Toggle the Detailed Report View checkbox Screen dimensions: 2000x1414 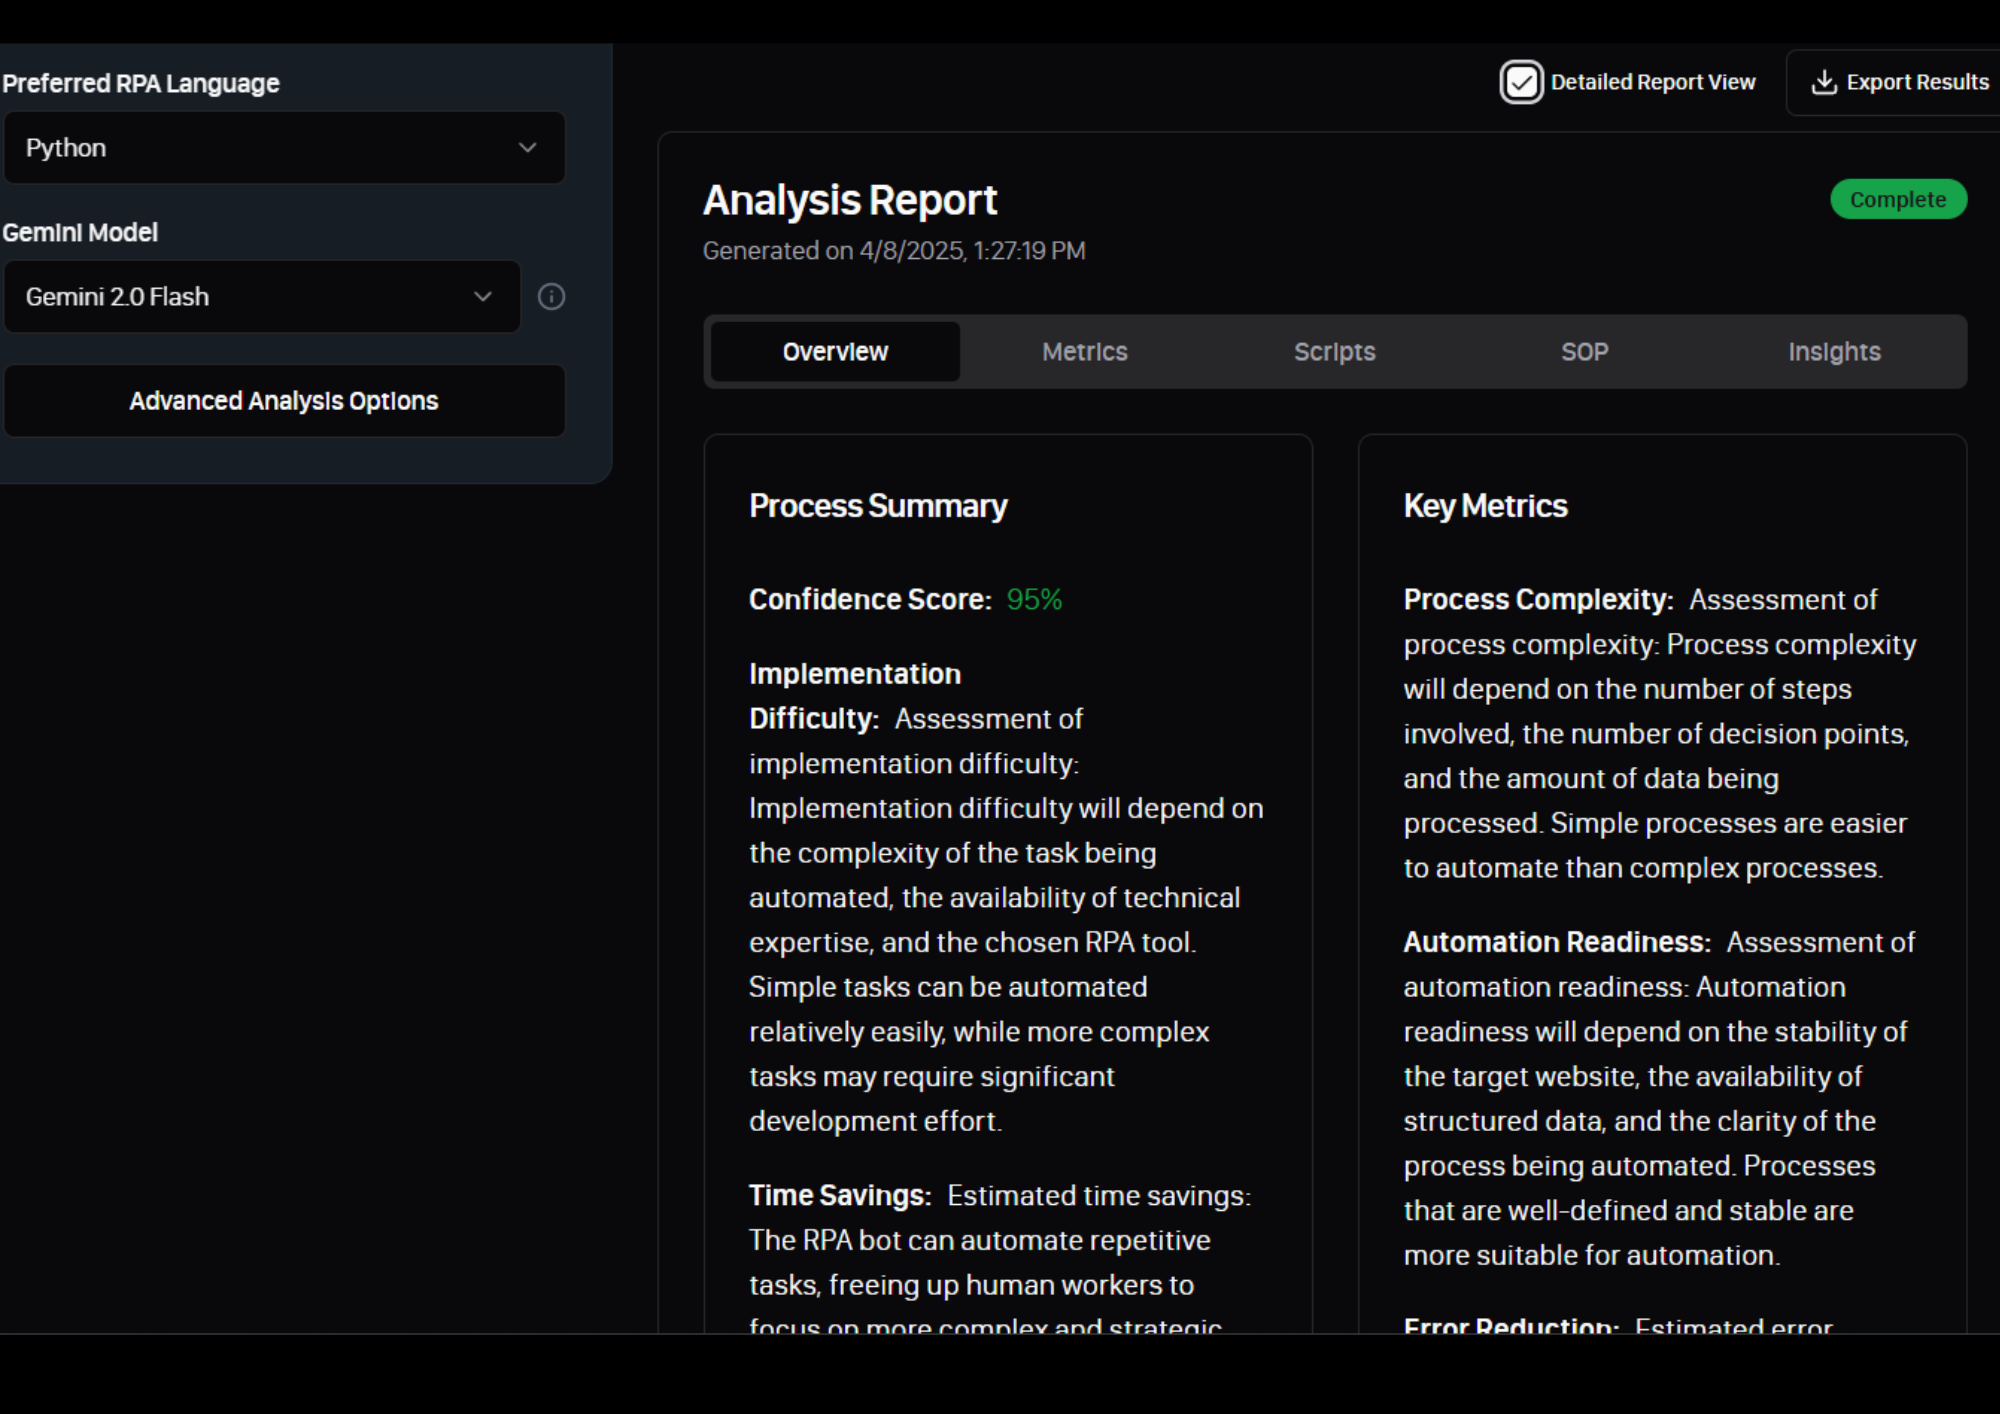[x=1521, y=82]
